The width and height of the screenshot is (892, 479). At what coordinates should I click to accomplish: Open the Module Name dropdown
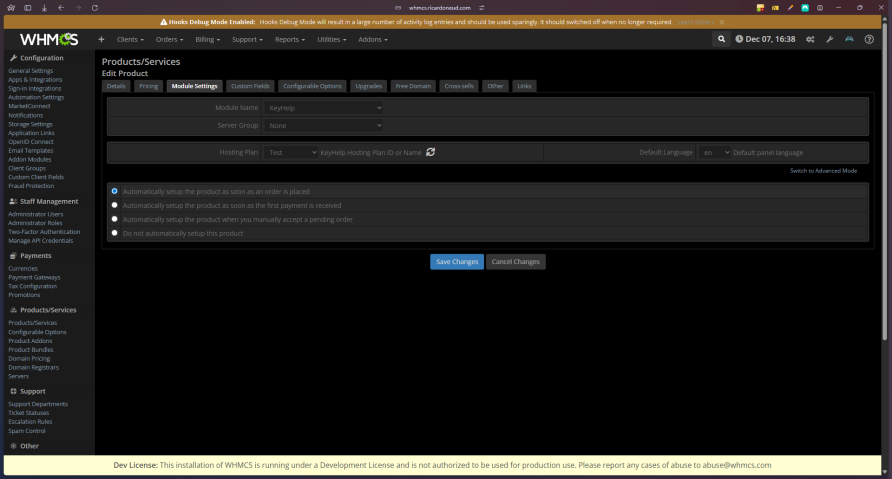click(x=323, y=108)
